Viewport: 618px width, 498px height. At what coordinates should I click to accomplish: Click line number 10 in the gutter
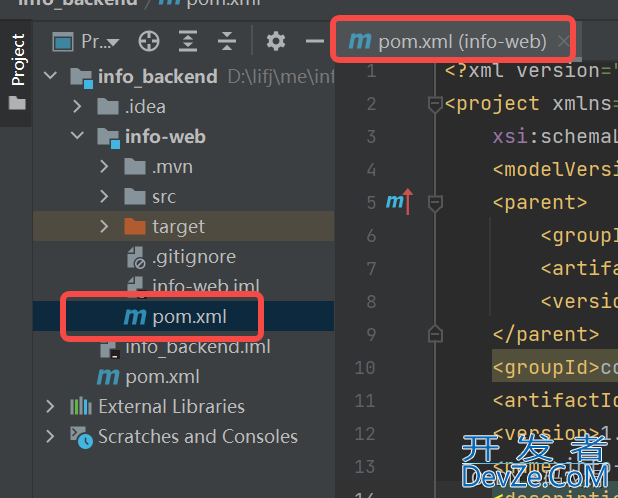pos(365,368)
